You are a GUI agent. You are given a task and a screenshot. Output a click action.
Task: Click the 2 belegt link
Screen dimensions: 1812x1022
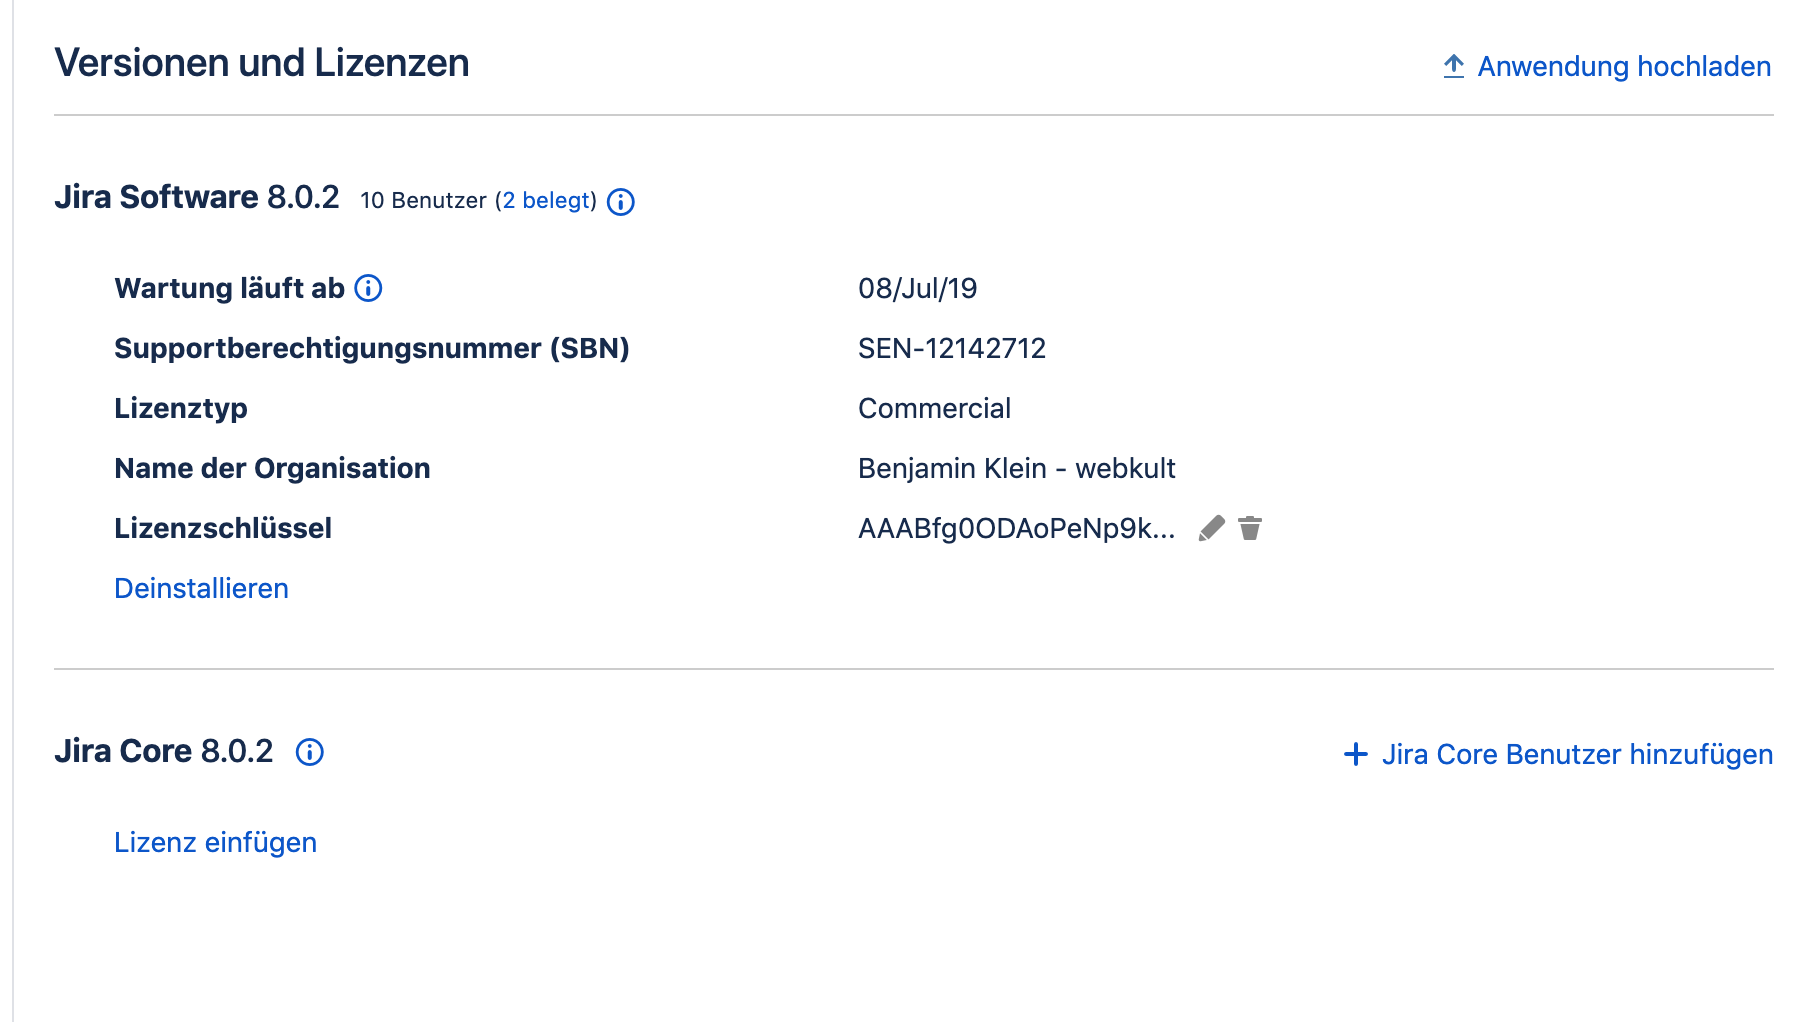[x=546, y=200]
